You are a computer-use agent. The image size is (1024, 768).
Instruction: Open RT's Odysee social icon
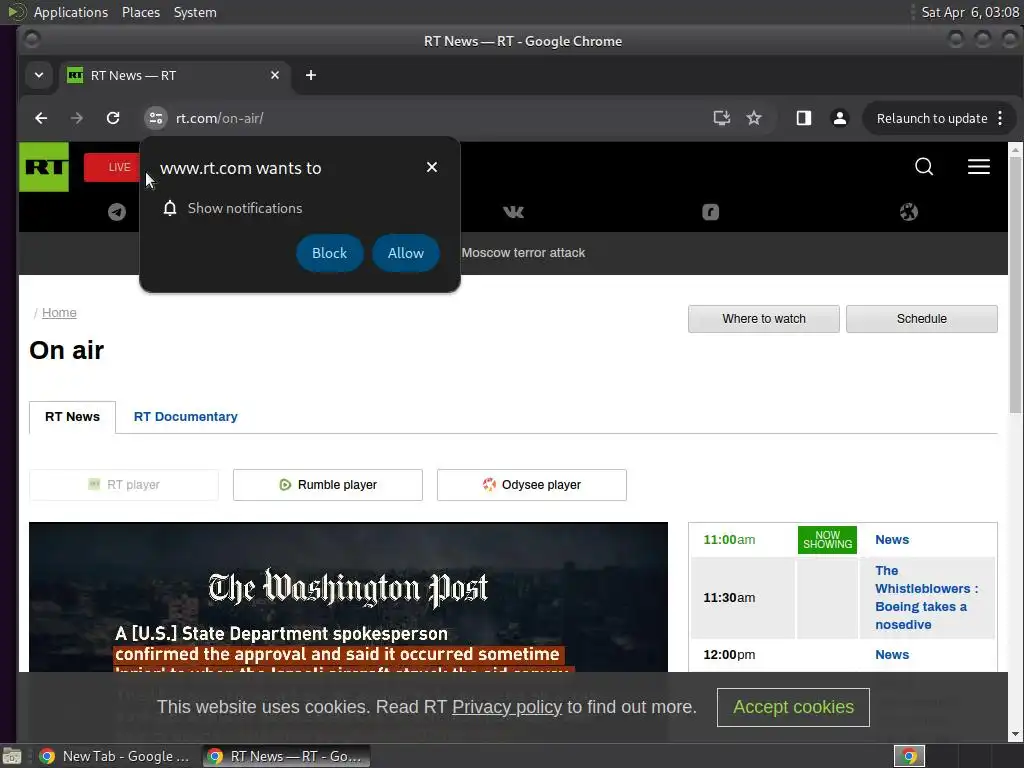click(x=908, y=212)
